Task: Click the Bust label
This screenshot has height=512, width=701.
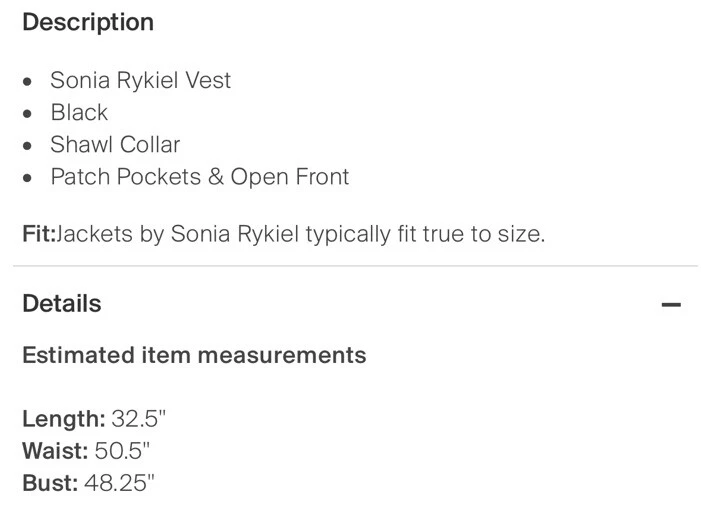Action: pos(50,483)
